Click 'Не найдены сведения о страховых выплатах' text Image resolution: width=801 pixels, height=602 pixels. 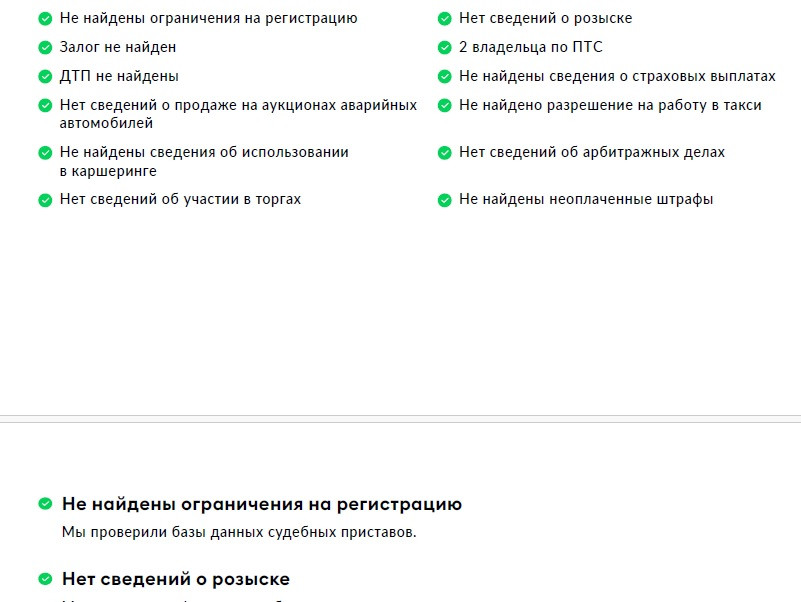coord(617,77)
